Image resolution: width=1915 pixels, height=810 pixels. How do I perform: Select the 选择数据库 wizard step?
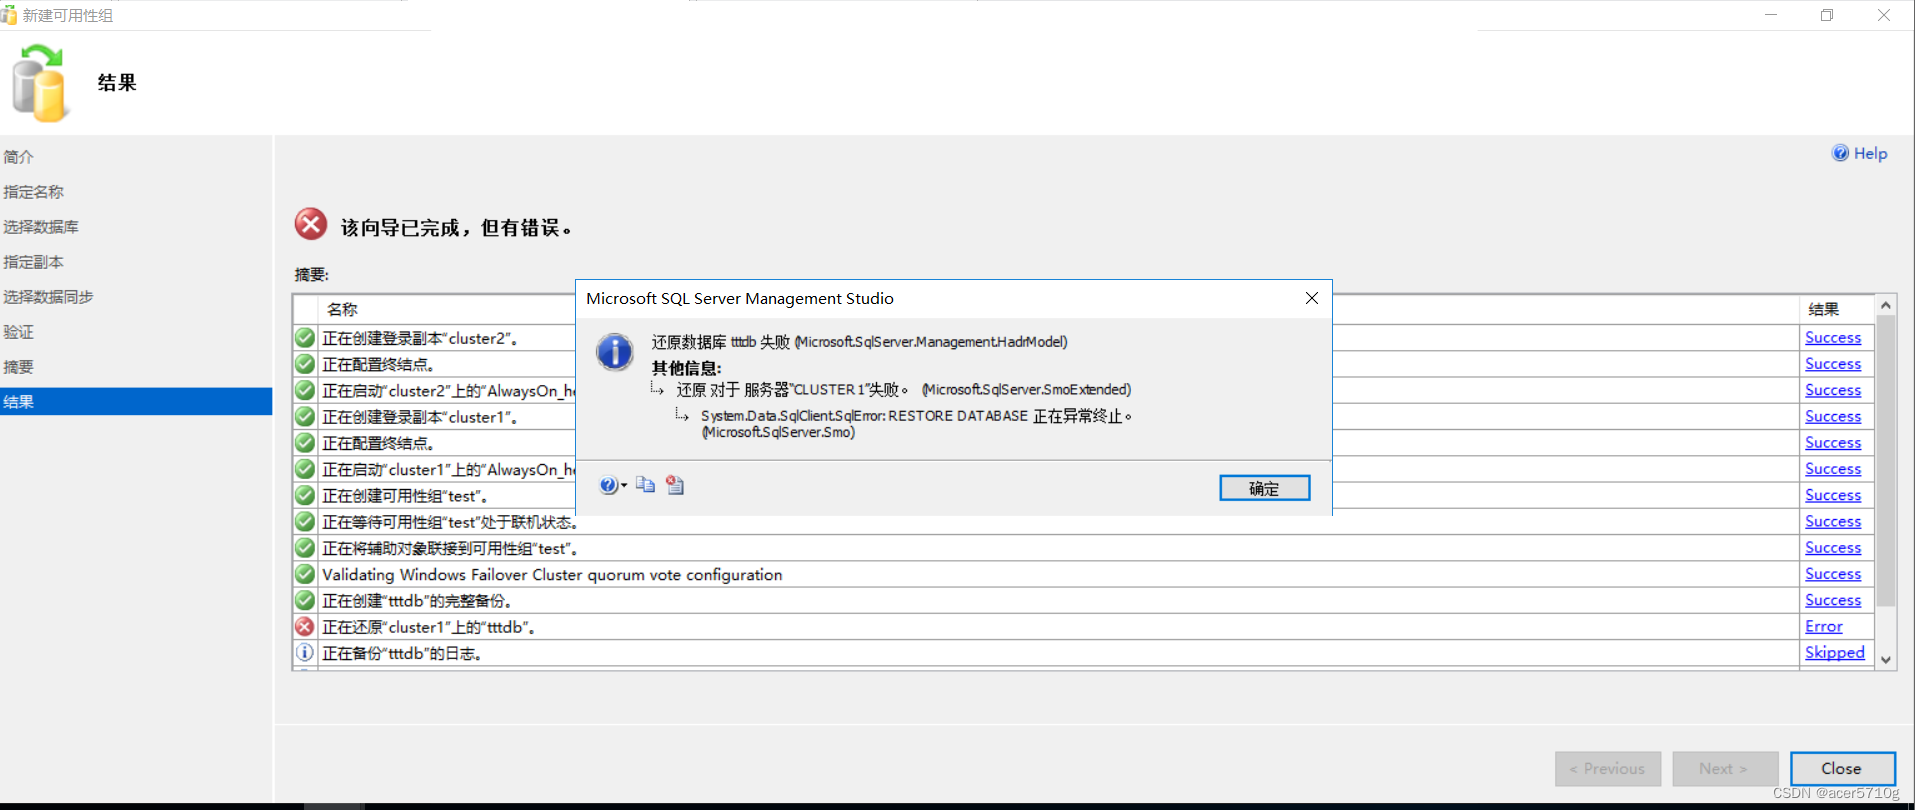point(41,227)
